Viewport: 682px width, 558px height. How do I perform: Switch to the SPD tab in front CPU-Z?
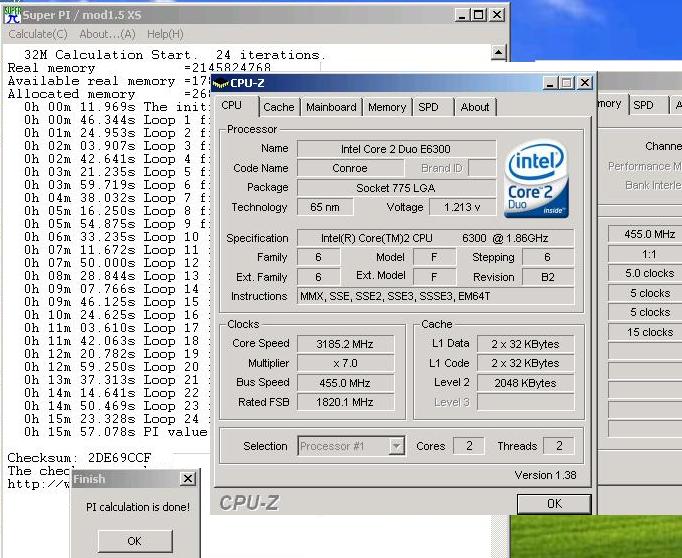tap(428, 107)
